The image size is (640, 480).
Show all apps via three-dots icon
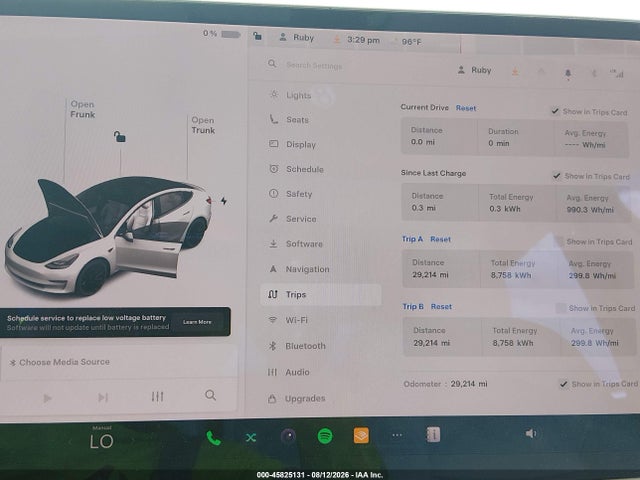click(397, 435)
